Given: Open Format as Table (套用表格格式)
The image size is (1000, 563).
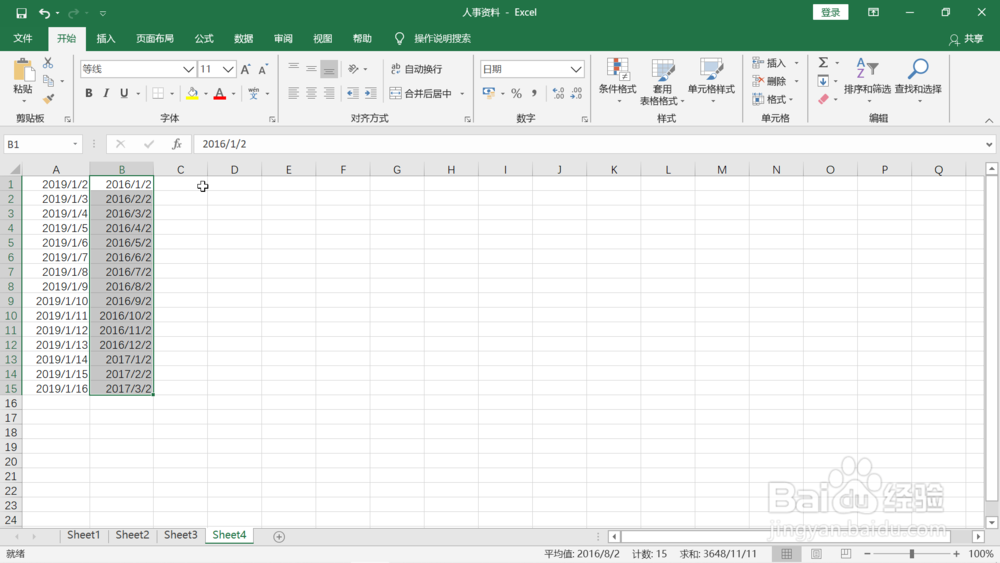Looking at the screenshot, I should [x=662, y=81].
